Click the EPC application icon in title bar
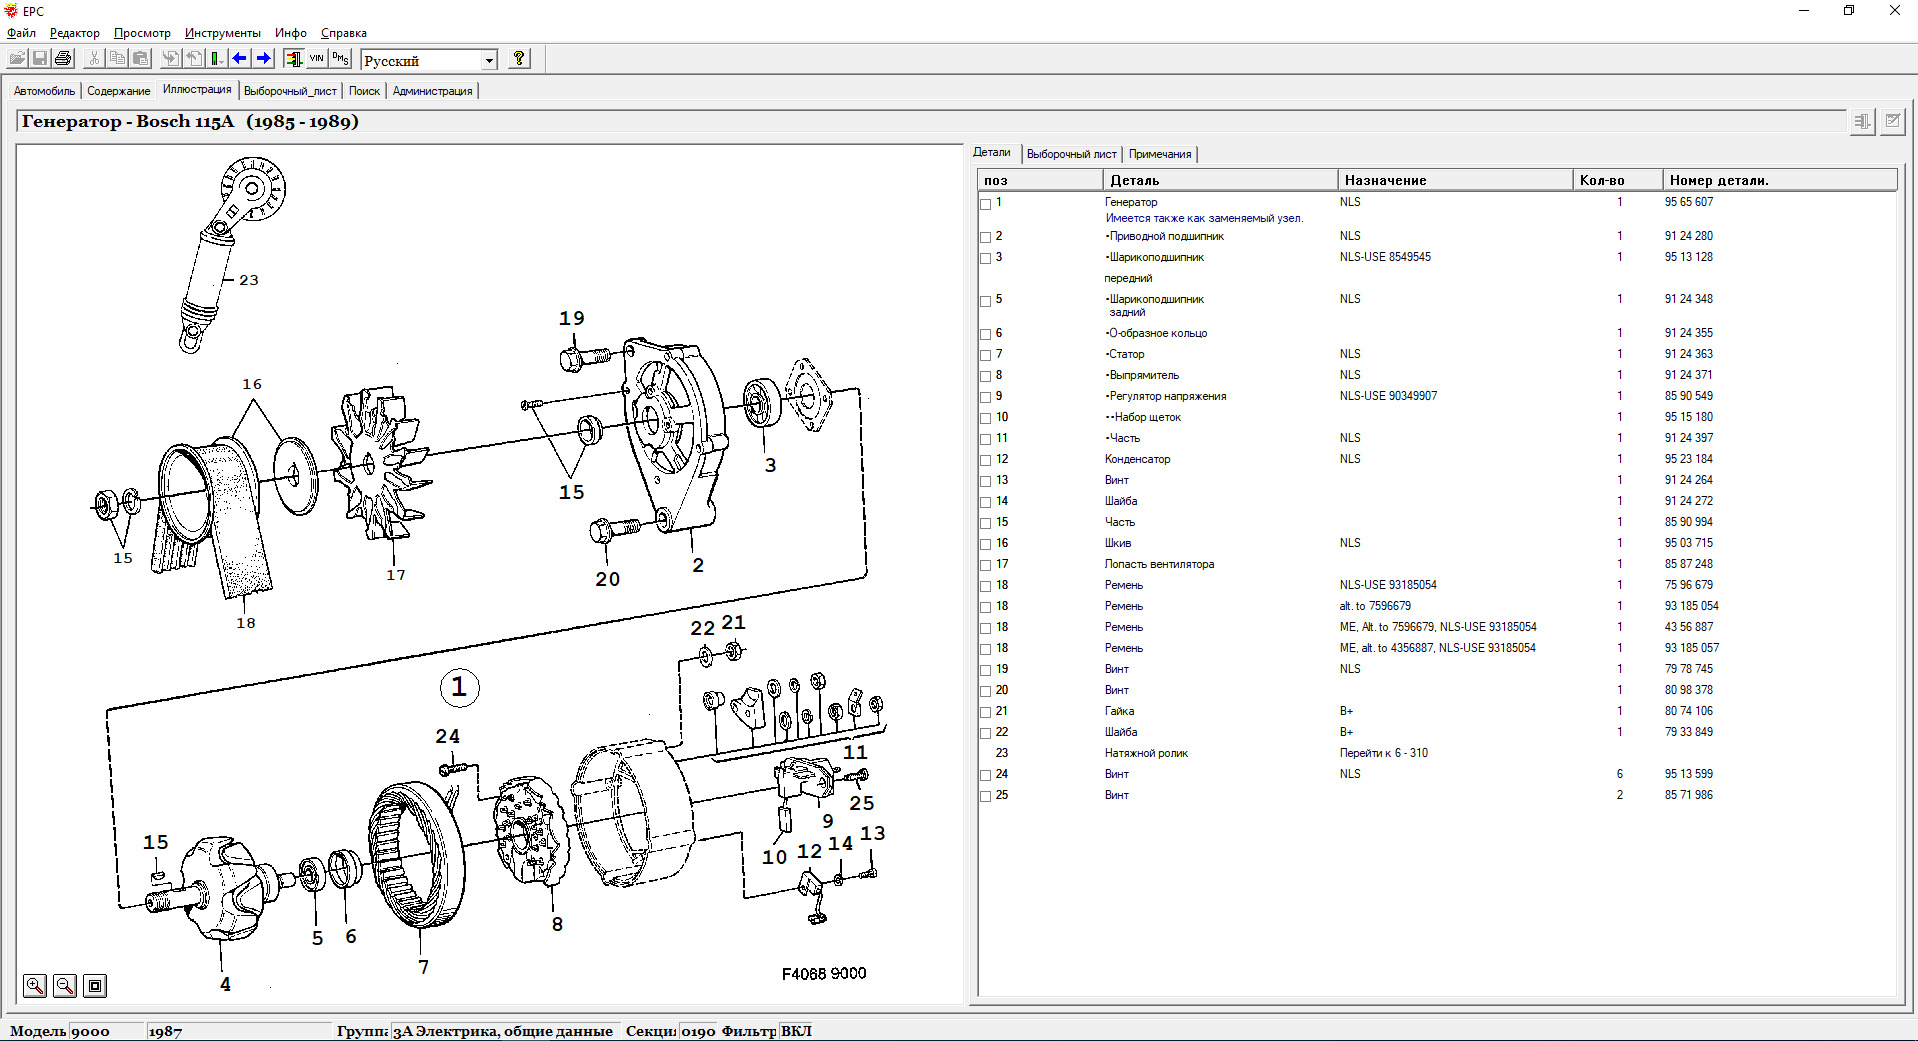The width and height of the screenshot is (1918, 1041). (x=11, y=11)
